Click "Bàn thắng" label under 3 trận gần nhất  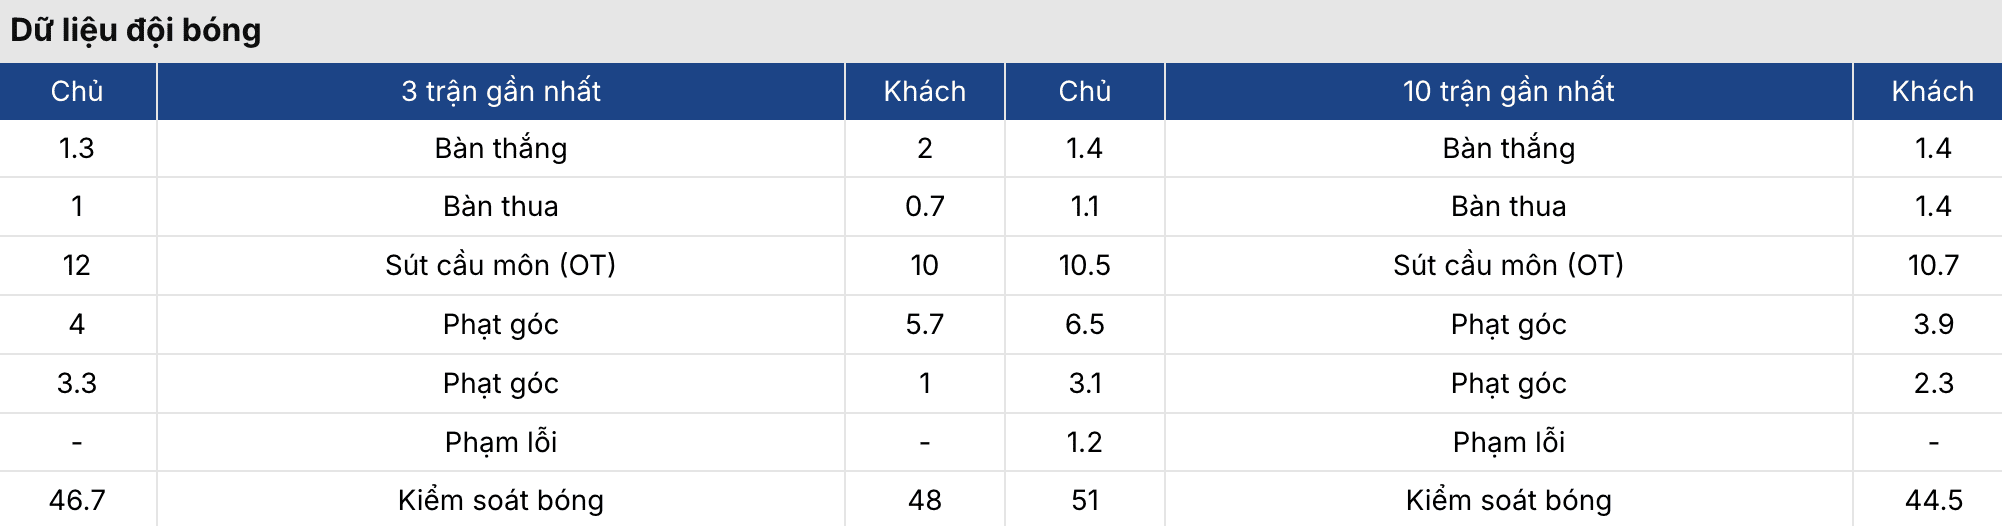click(x=501, y=148)
